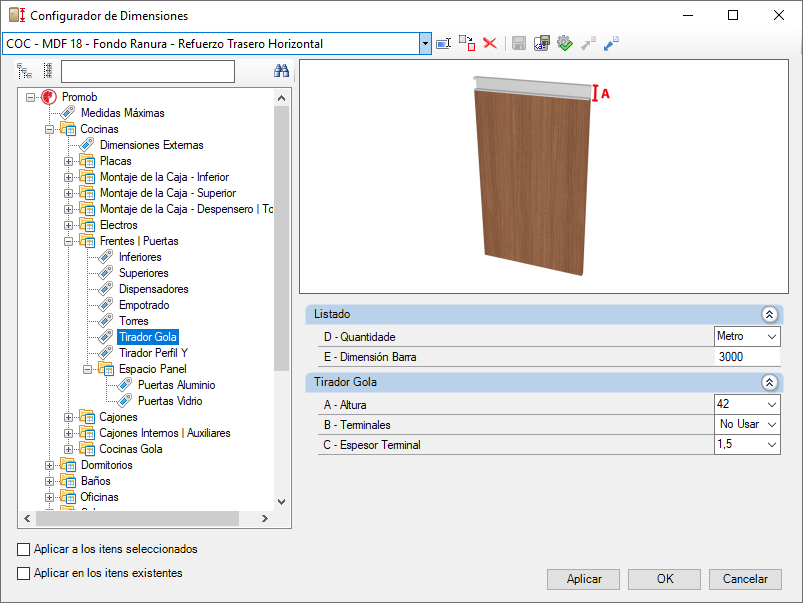The height and width of the screenshot is (603, 803).
Task: Click the expand tree icon above the tree
Action: tap(24, 71)
